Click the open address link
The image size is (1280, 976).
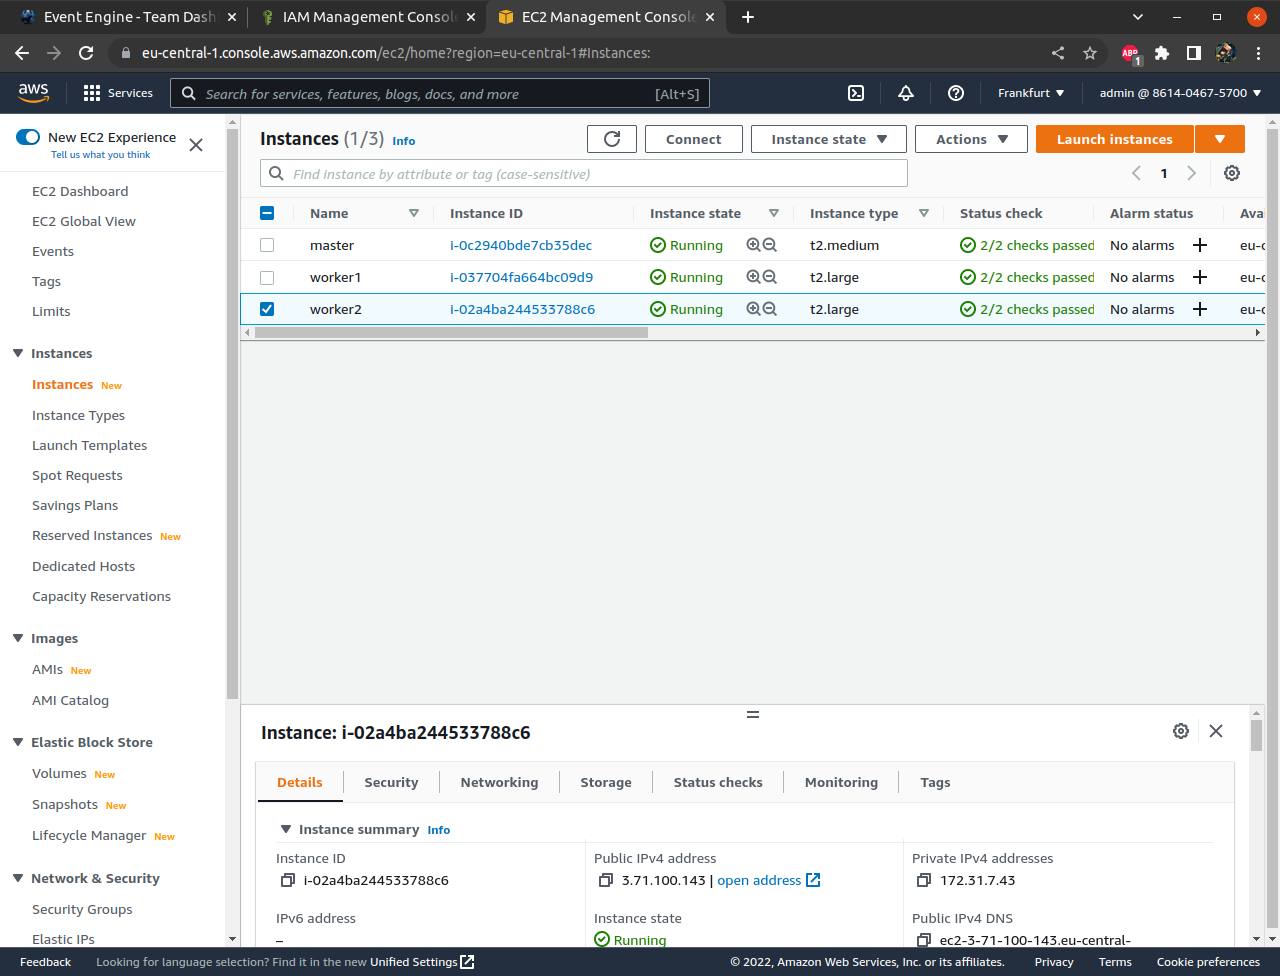coord(768,880)
